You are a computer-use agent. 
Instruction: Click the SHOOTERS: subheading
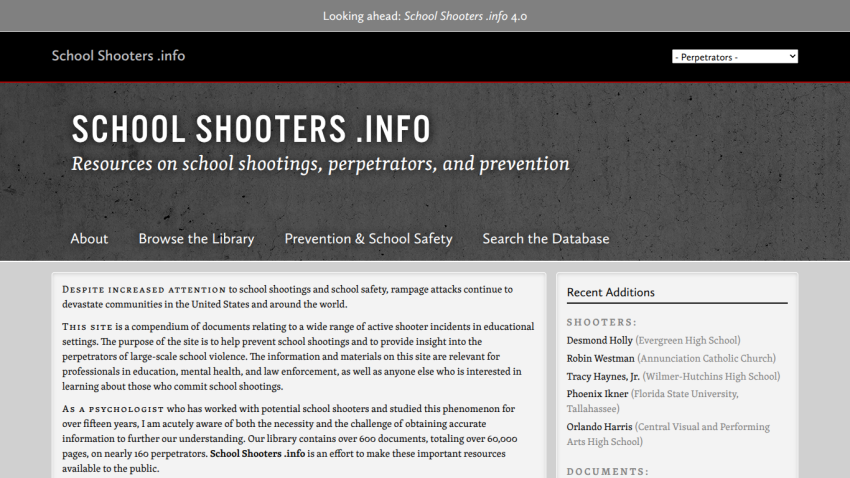tap(602, 322)
